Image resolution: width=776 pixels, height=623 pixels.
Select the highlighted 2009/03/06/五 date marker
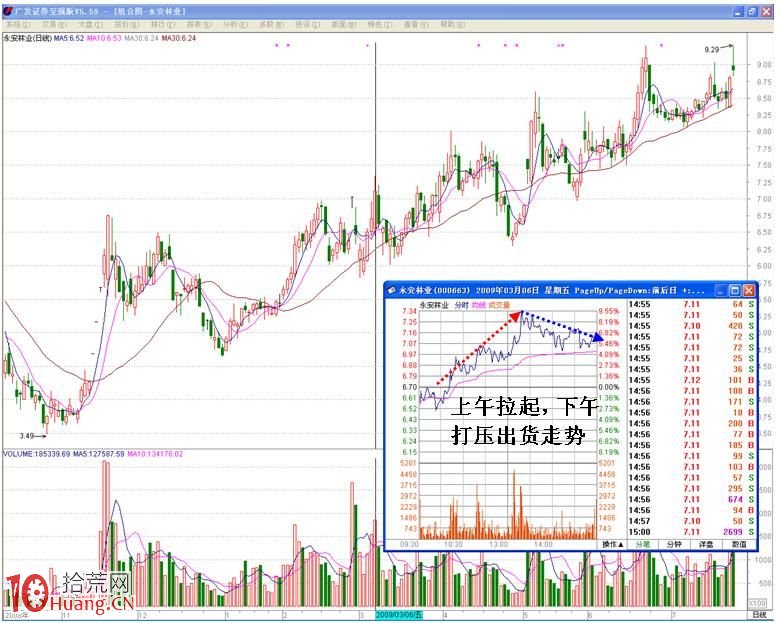click(x=399, y=615)
